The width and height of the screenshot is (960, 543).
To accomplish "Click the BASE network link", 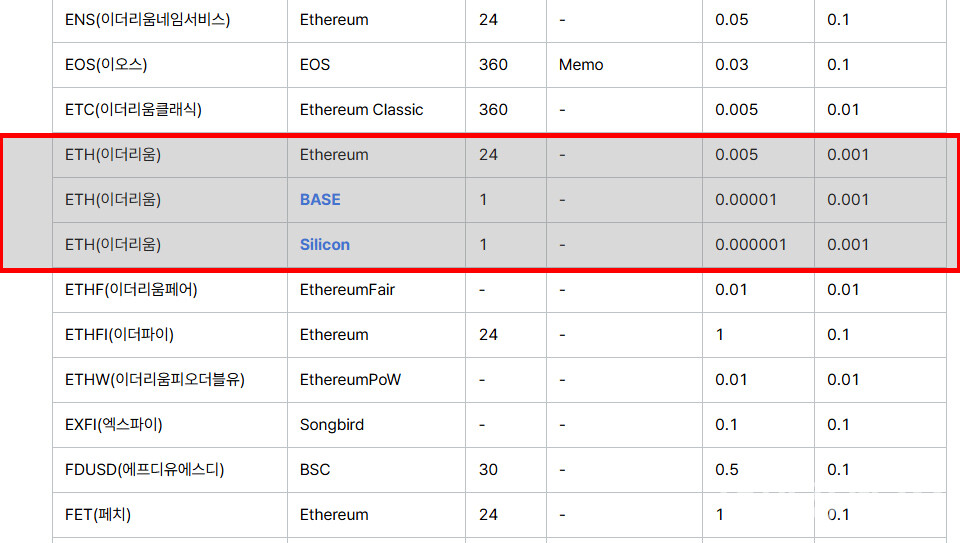I will (320, 200).
